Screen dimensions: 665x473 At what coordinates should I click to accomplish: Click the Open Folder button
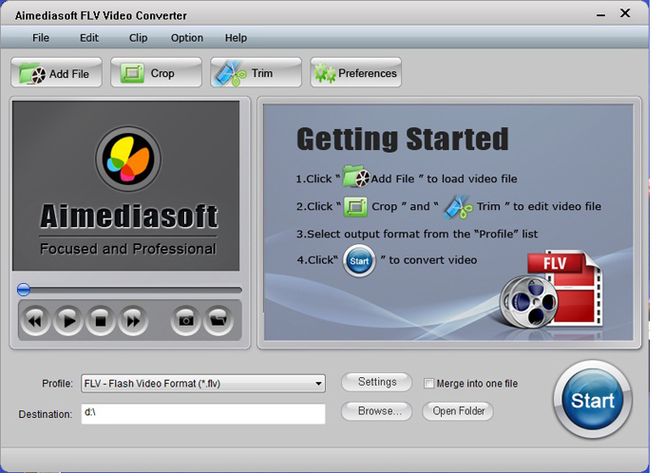[458, 411]
